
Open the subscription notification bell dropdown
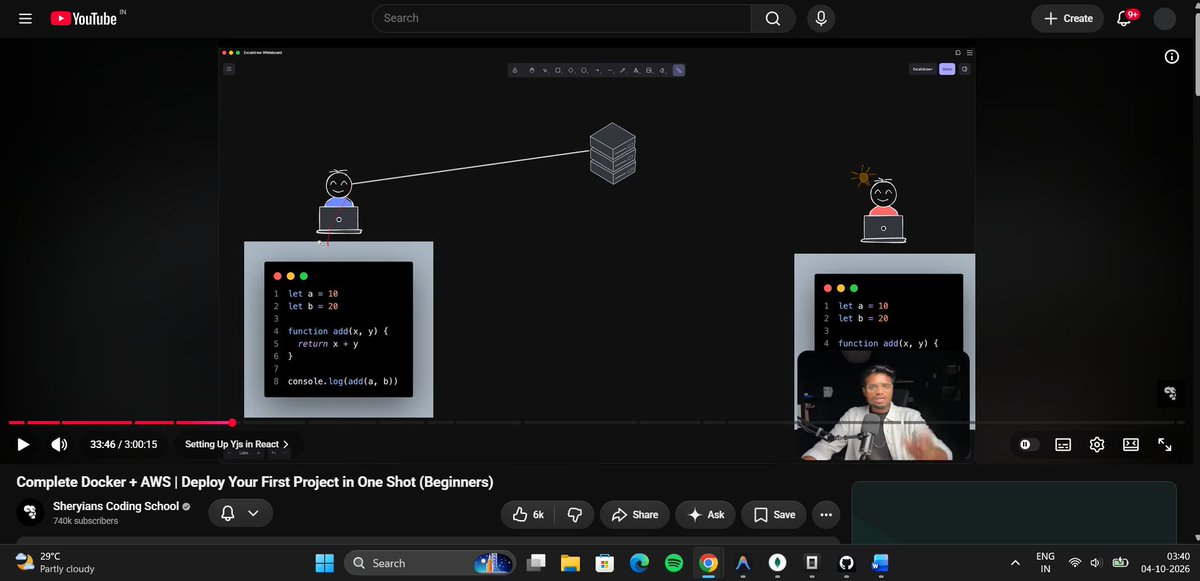239,514
